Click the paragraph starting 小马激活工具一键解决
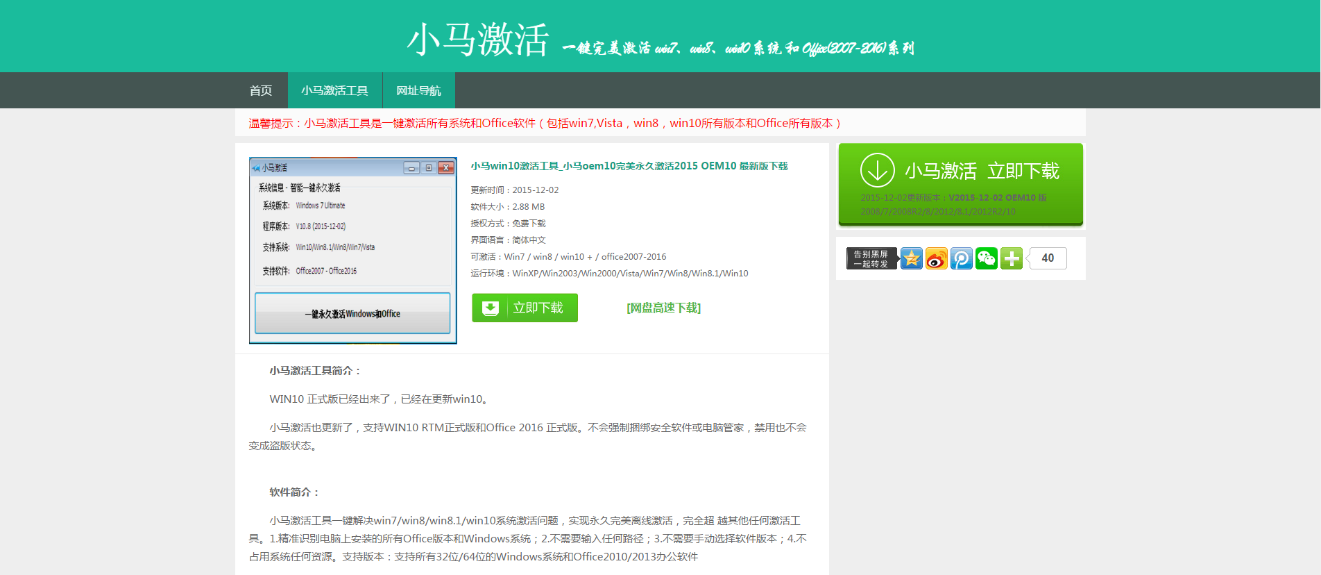The height and width of the screenshot is (575, 1321). pos(528,538)
